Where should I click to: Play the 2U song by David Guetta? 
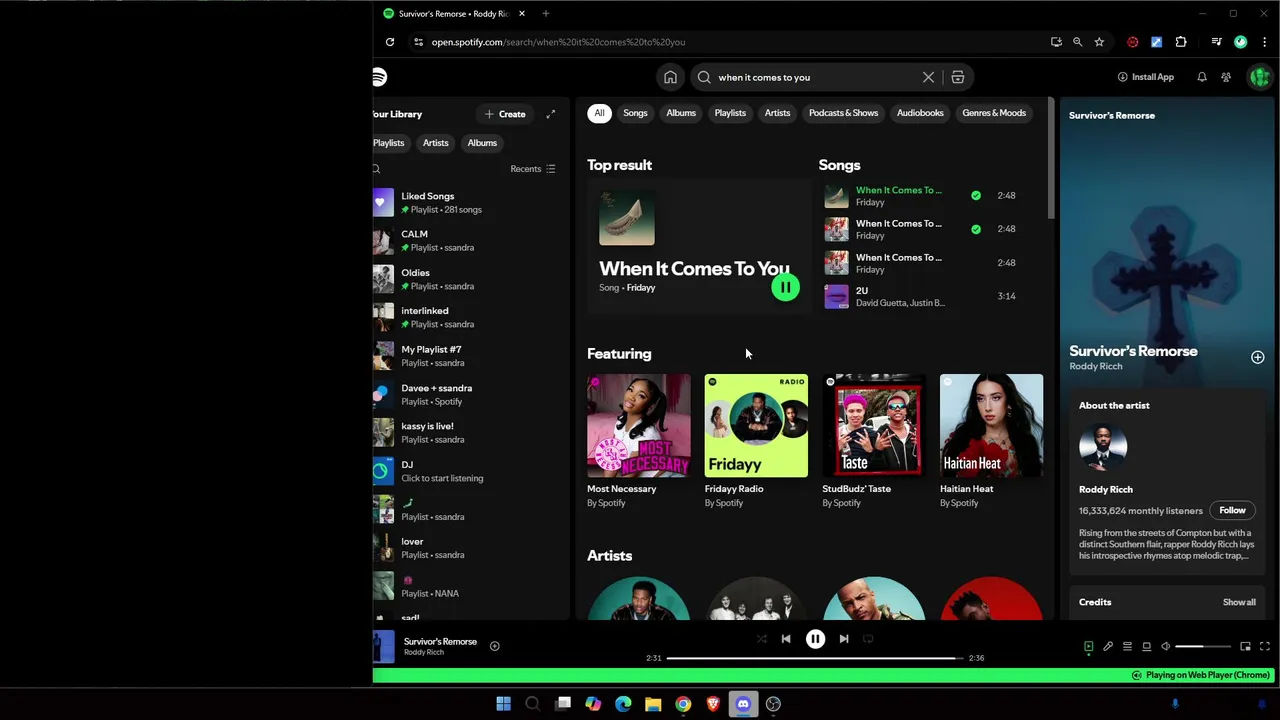coord(930,296)
